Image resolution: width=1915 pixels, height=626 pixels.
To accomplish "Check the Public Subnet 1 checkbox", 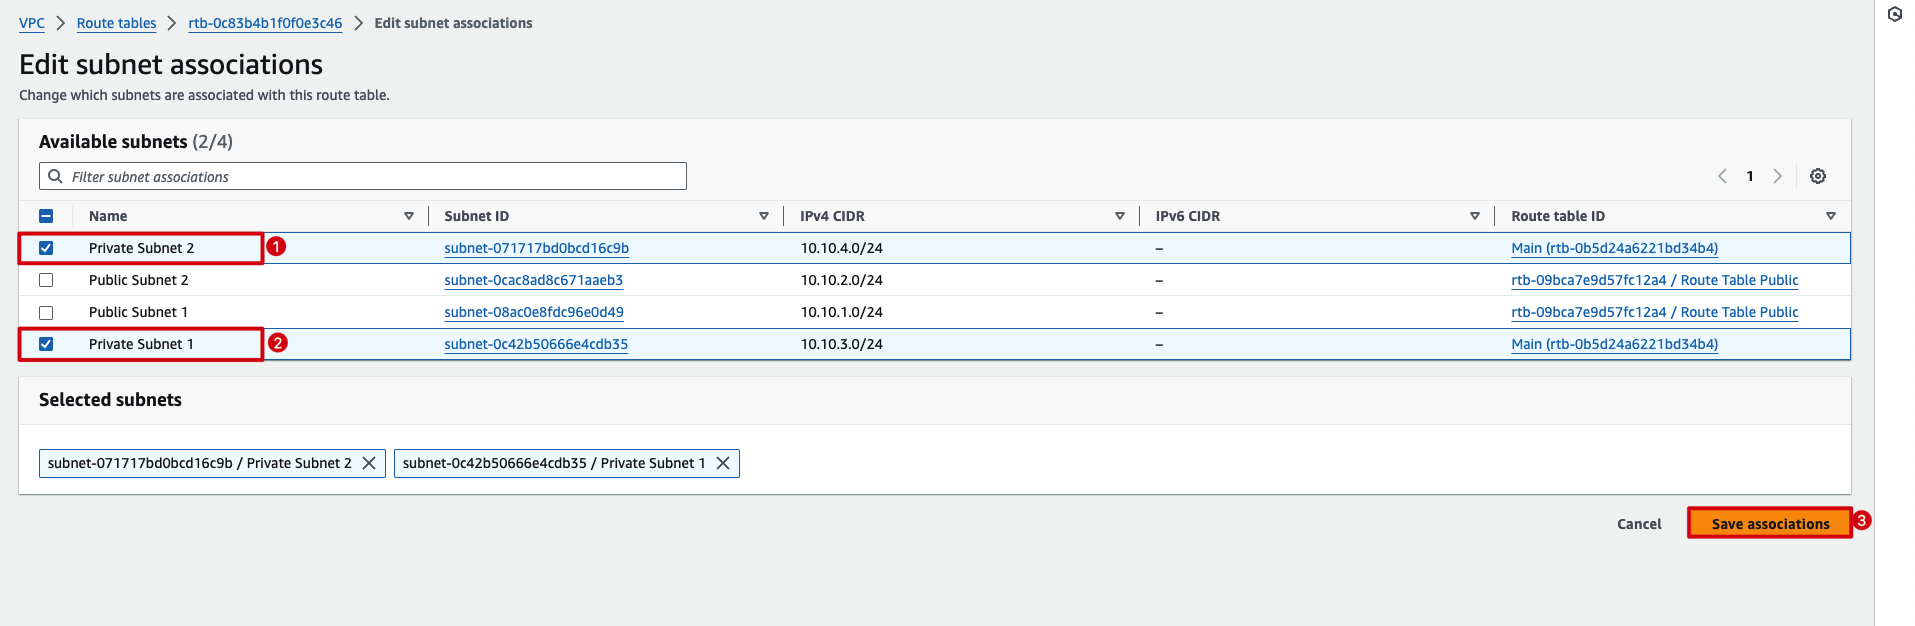I will [x=46, y=312].
